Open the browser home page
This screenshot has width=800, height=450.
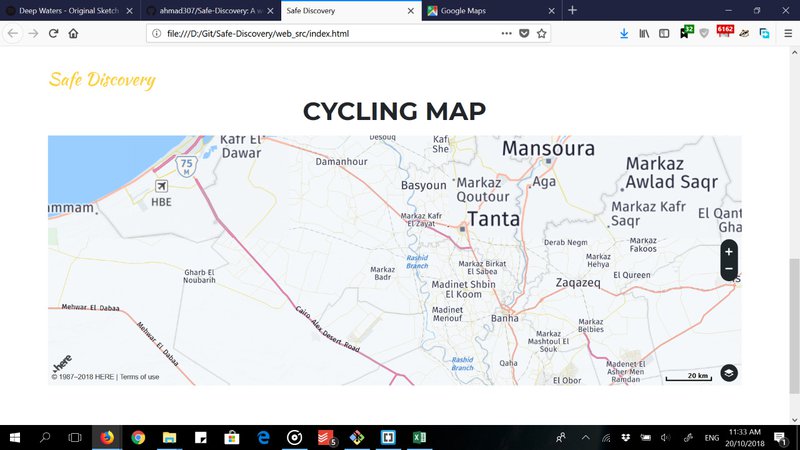pyautogui.click(x=73, y=34)
